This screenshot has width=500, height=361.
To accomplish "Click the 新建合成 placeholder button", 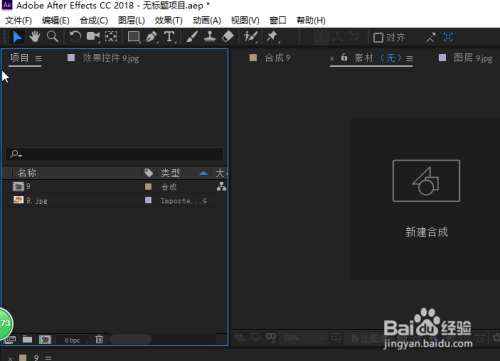I will (x=426, y=199).
